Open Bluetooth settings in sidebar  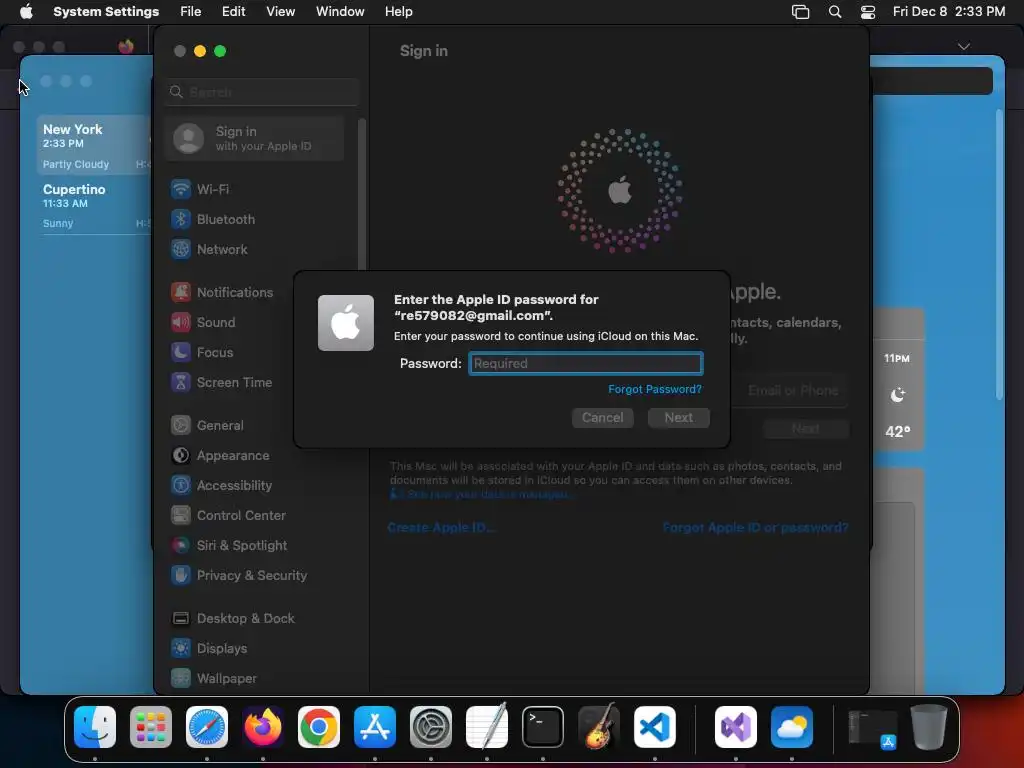(x=213, y=219)
